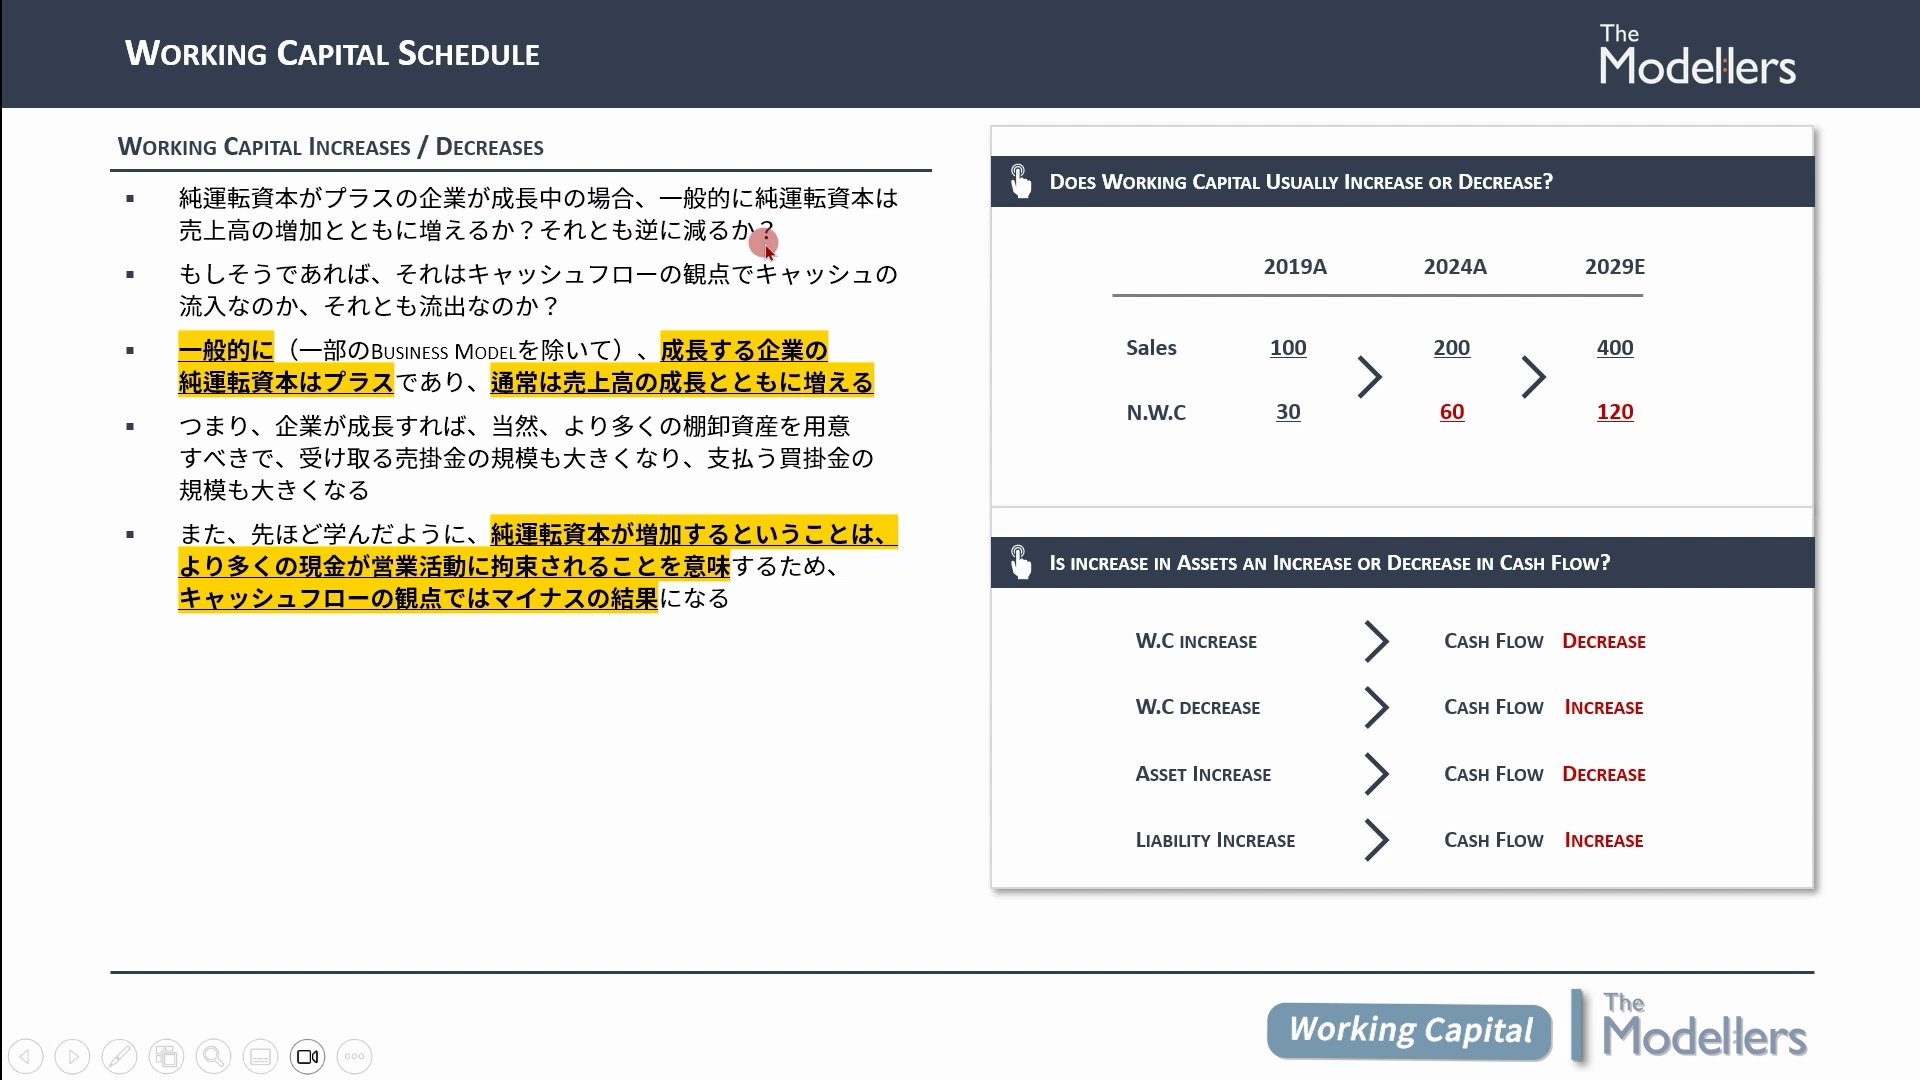
Task: Click chevron next to W.C Increase
Action: [1376, 641]
